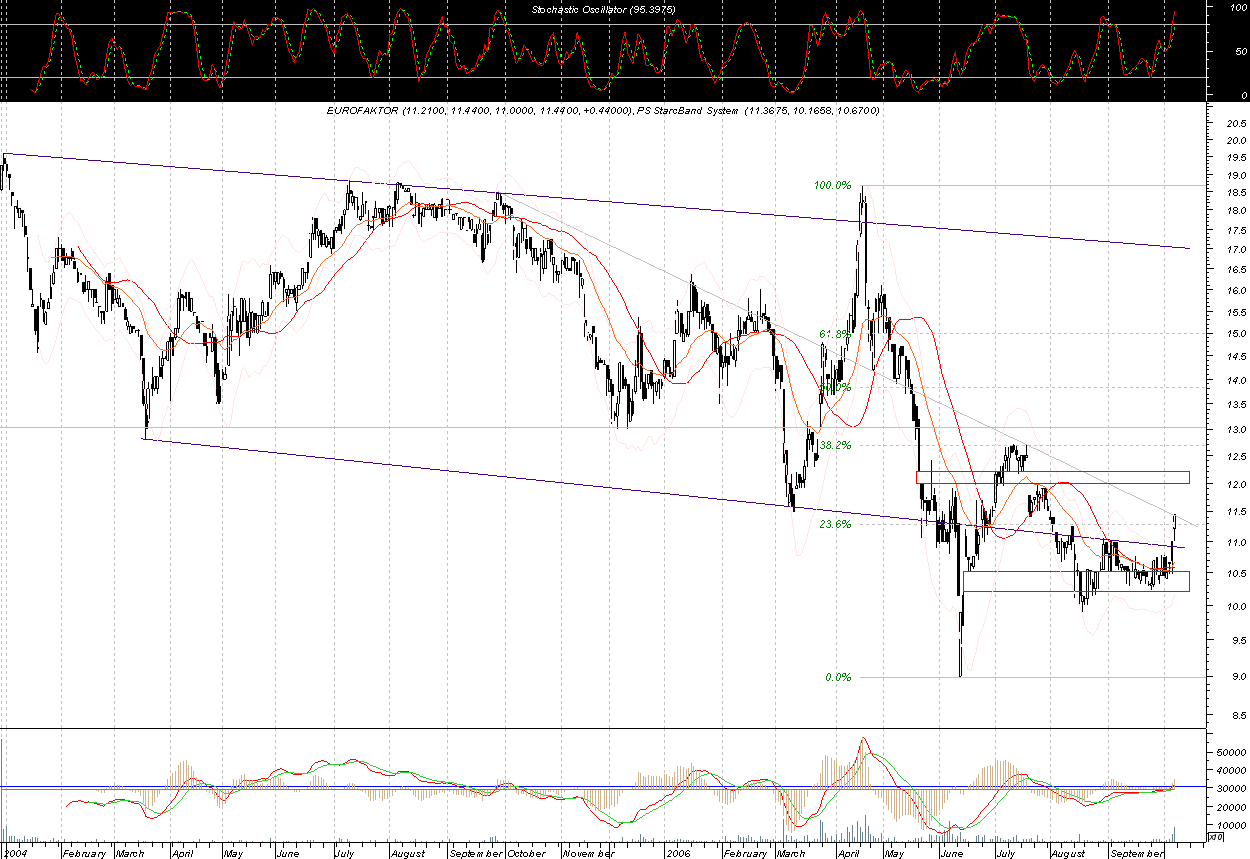Click the x10 multiplier label

click(1216, 835)
